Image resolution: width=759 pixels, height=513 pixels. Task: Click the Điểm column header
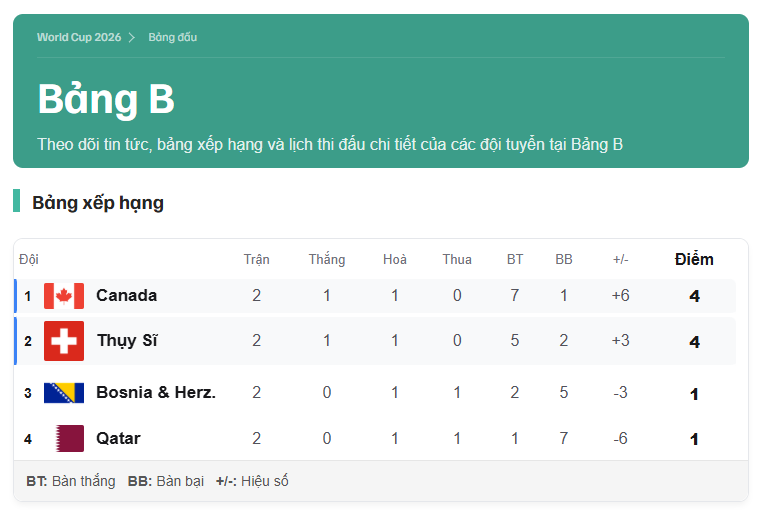coord(694,259)
